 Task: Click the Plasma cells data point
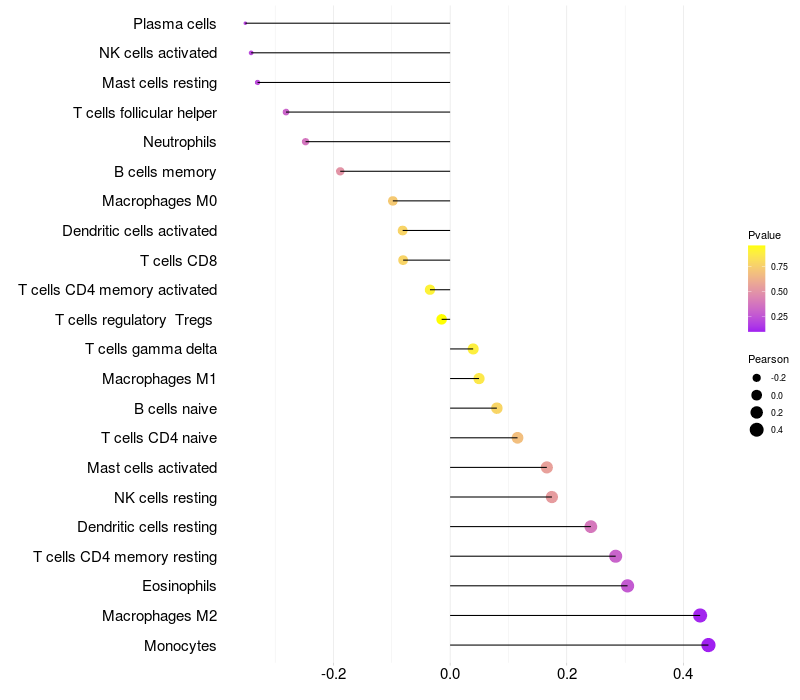[245, 23]
